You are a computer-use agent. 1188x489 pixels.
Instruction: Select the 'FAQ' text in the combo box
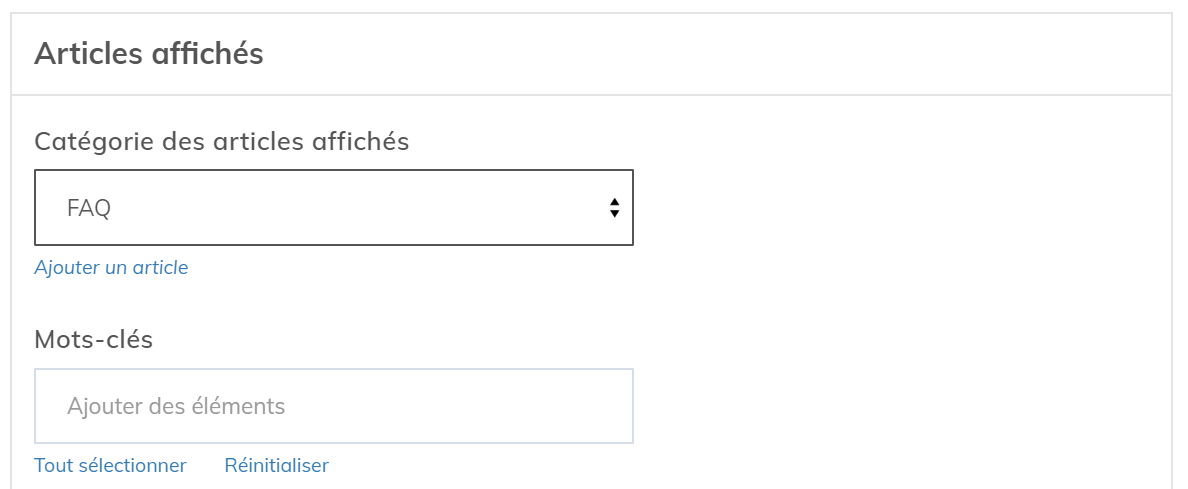coord(88,209)
